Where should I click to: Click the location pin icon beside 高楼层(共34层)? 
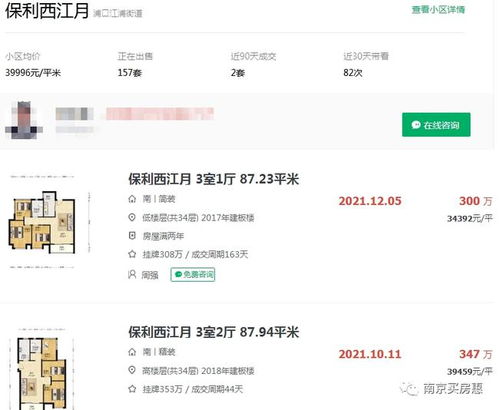pos(132,370)
